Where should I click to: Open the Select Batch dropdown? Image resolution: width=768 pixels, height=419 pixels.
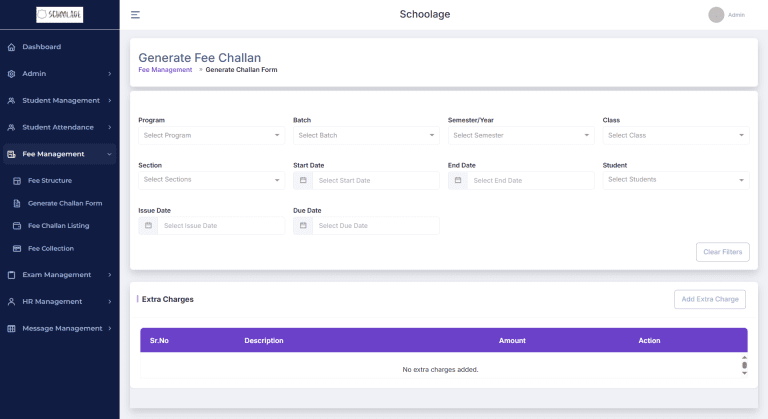point(366,135)
